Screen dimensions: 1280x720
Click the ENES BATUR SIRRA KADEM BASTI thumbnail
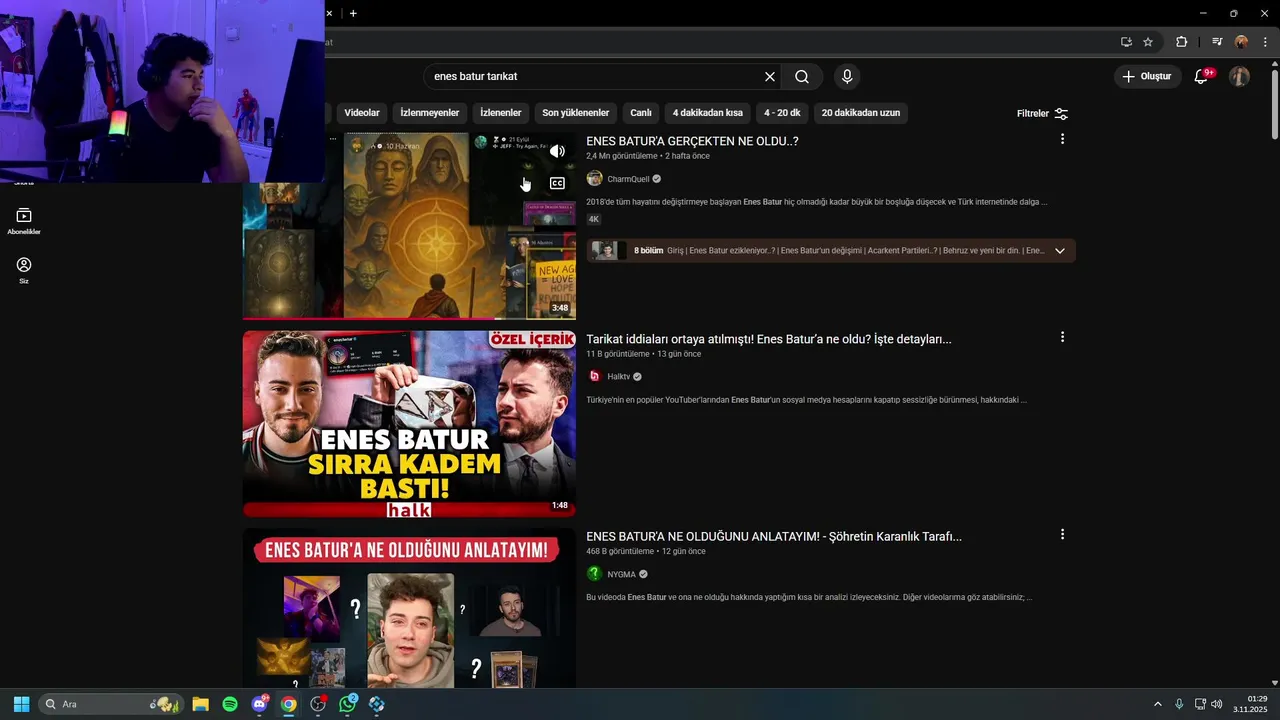(x=409, y=424)
